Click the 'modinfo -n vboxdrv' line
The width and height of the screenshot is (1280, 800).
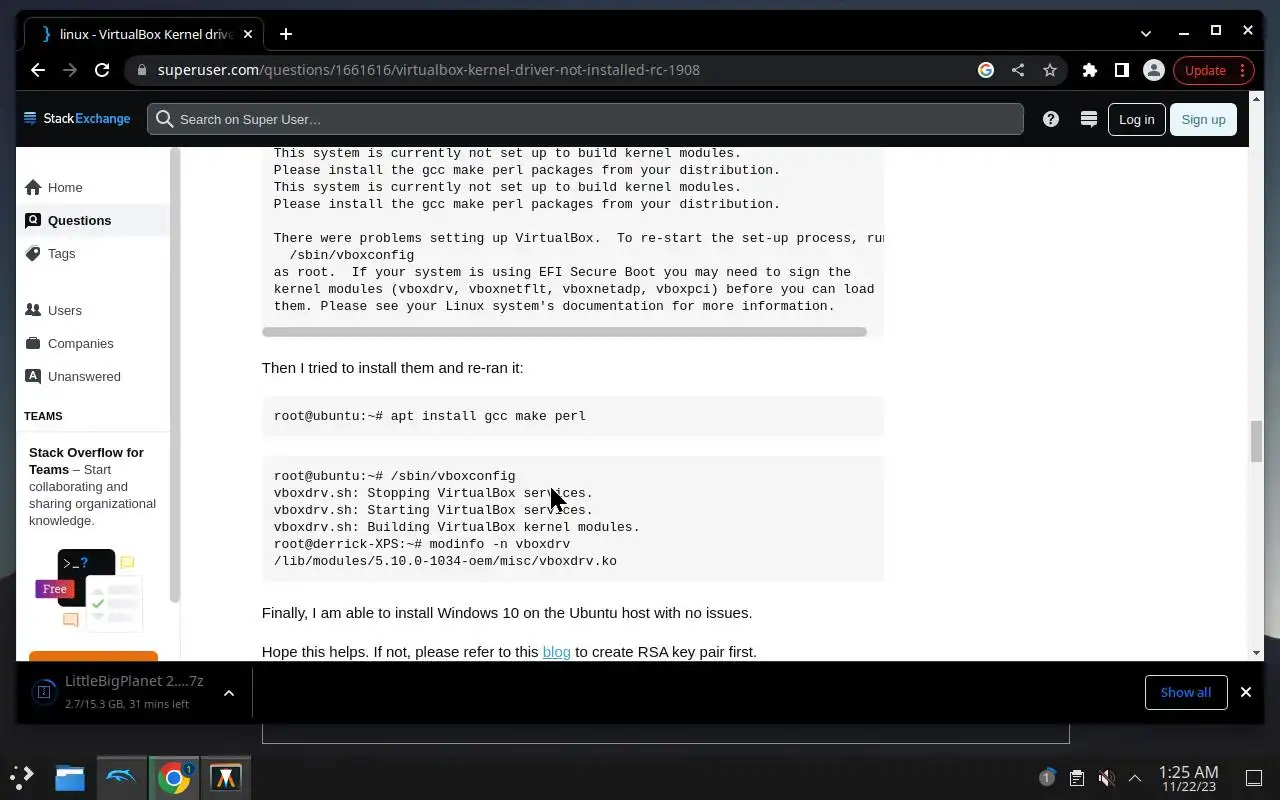point(422,544)
